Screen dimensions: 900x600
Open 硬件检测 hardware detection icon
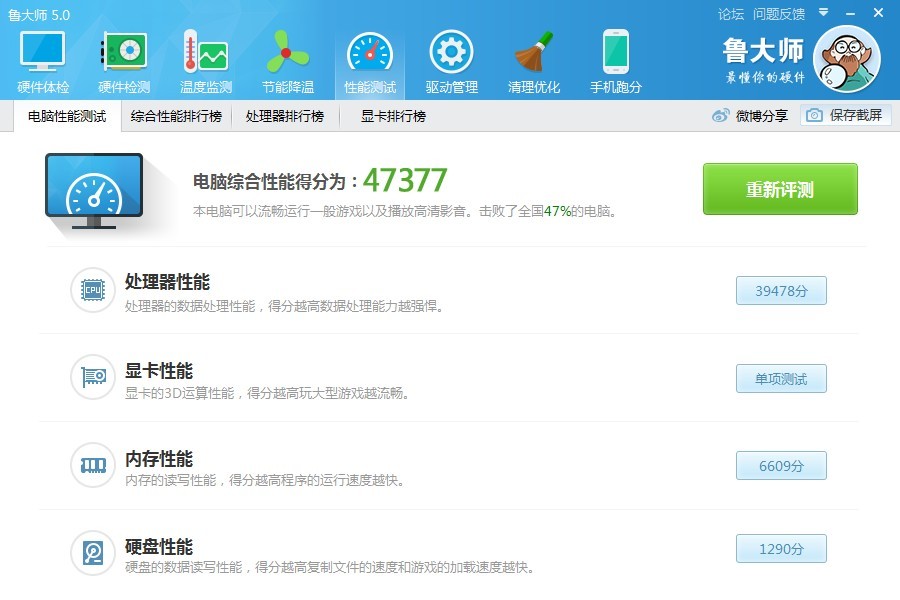124,52
